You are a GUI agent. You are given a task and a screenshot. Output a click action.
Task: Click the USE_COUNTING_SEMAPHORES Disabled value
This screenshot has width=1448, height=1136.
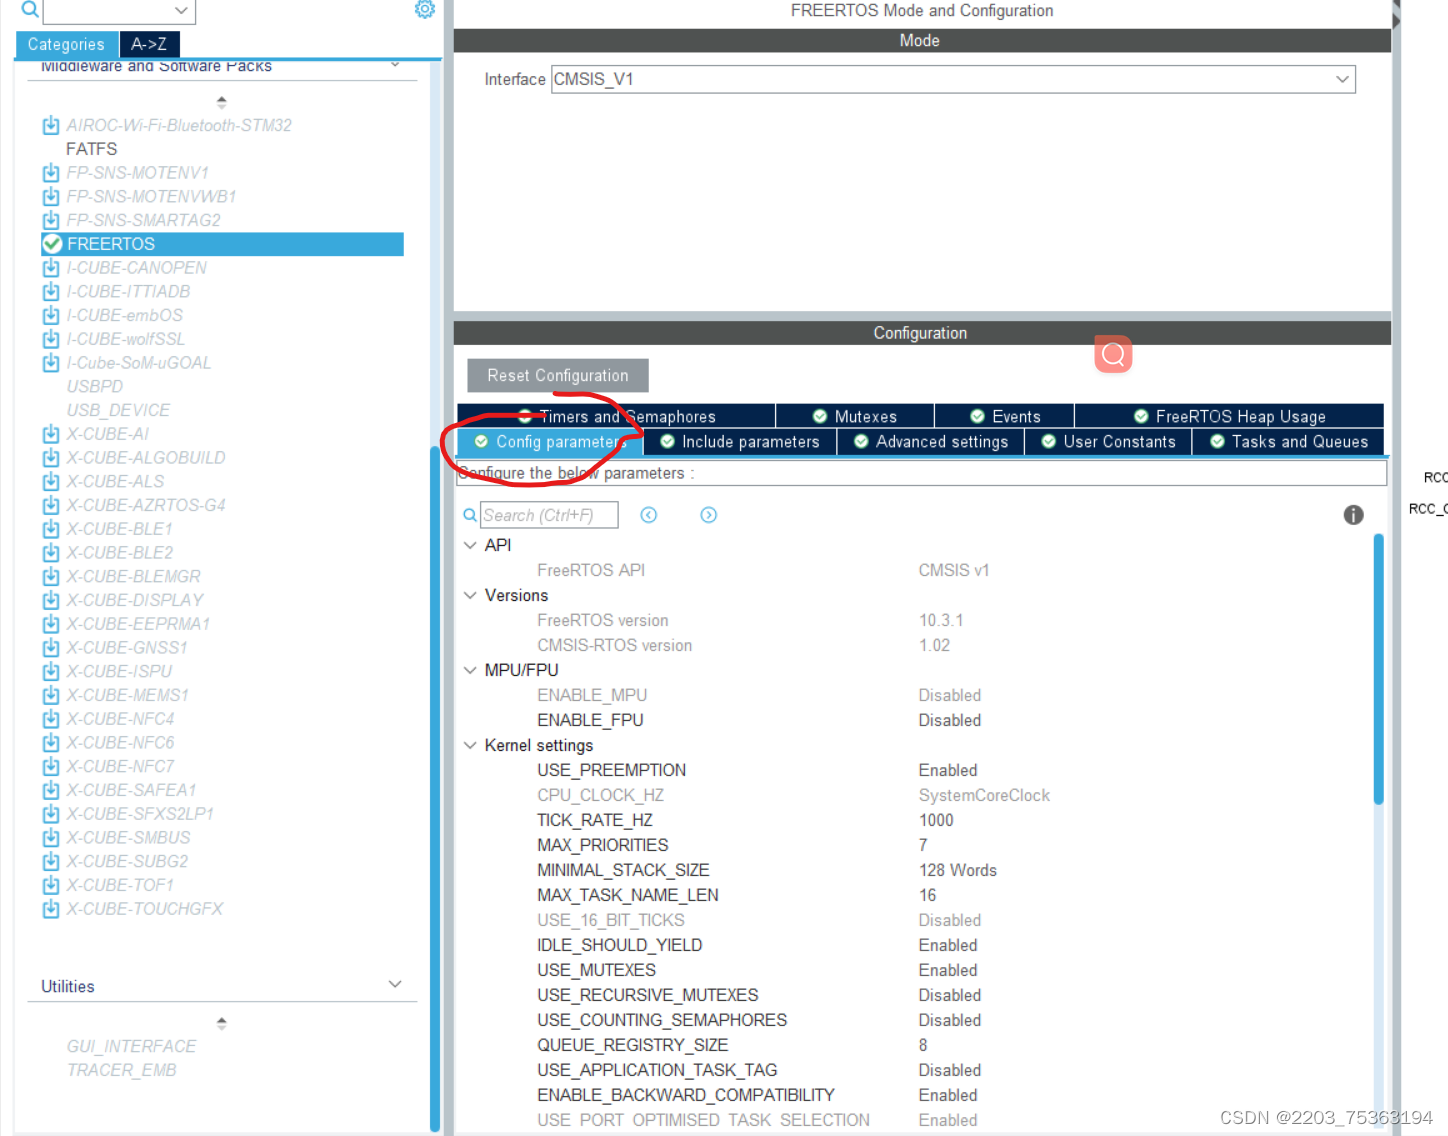click(x=950, y=1020)
